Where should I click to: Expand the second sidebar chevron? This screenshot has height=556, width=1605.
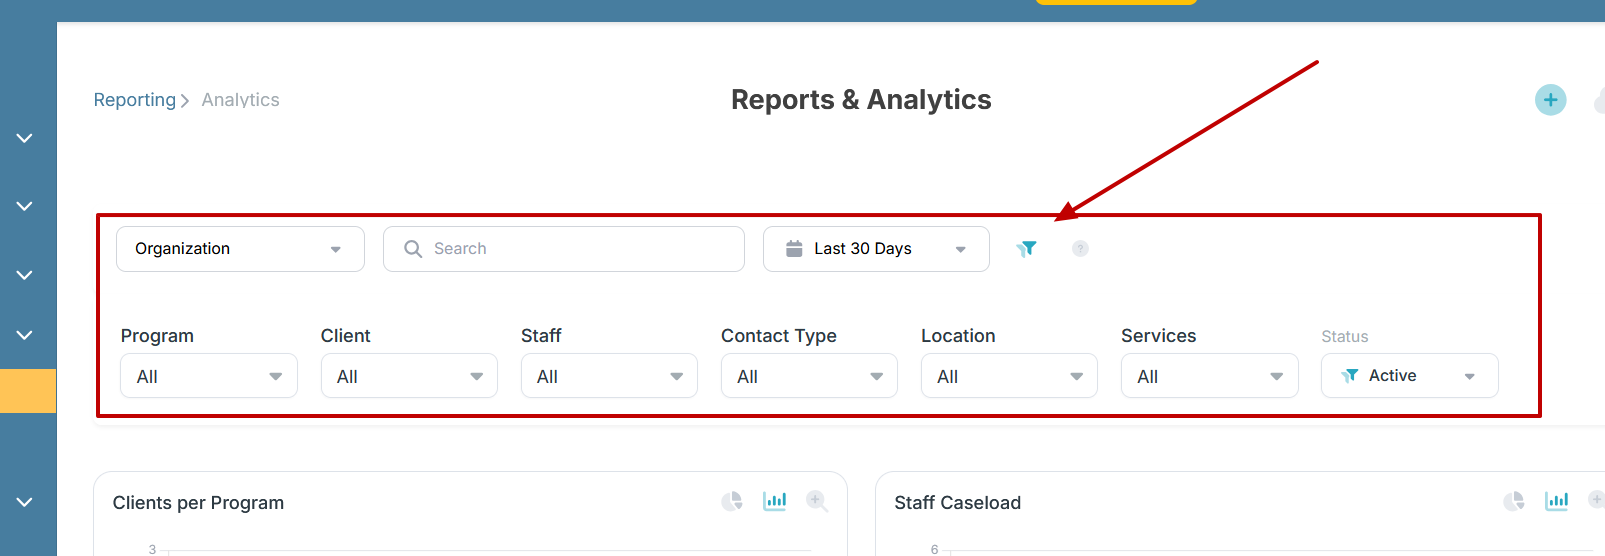pyautogui.click(x=25, y=206)
